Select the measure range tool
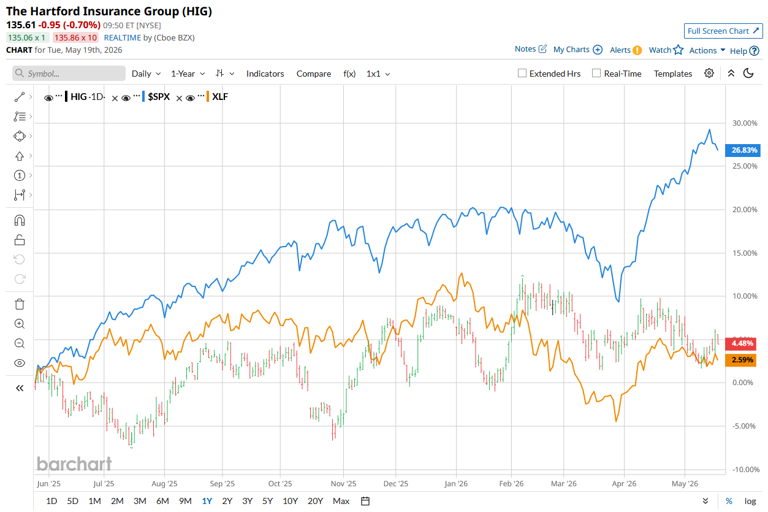 tap(19, 195)
